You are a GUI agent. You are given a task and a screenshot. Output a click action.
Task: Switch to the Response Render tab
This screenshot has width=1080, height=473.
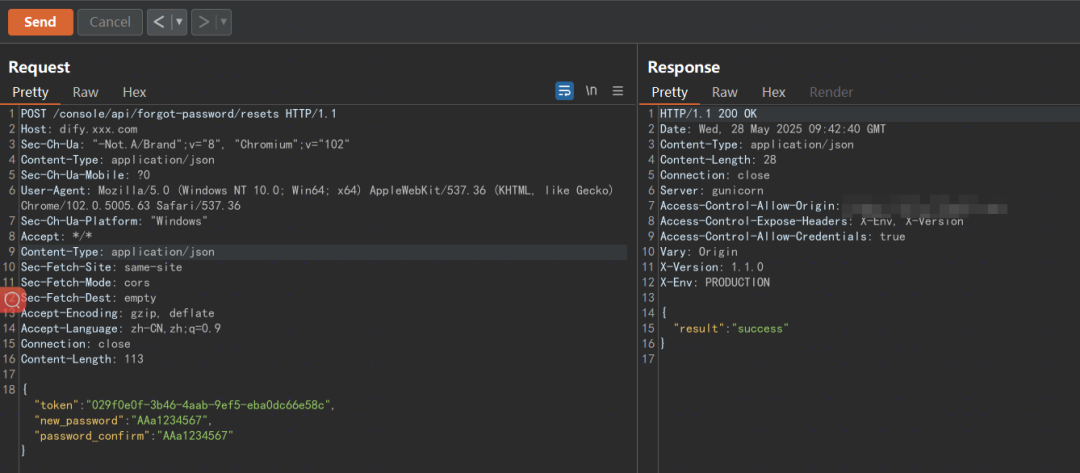(x=831, y=92)
